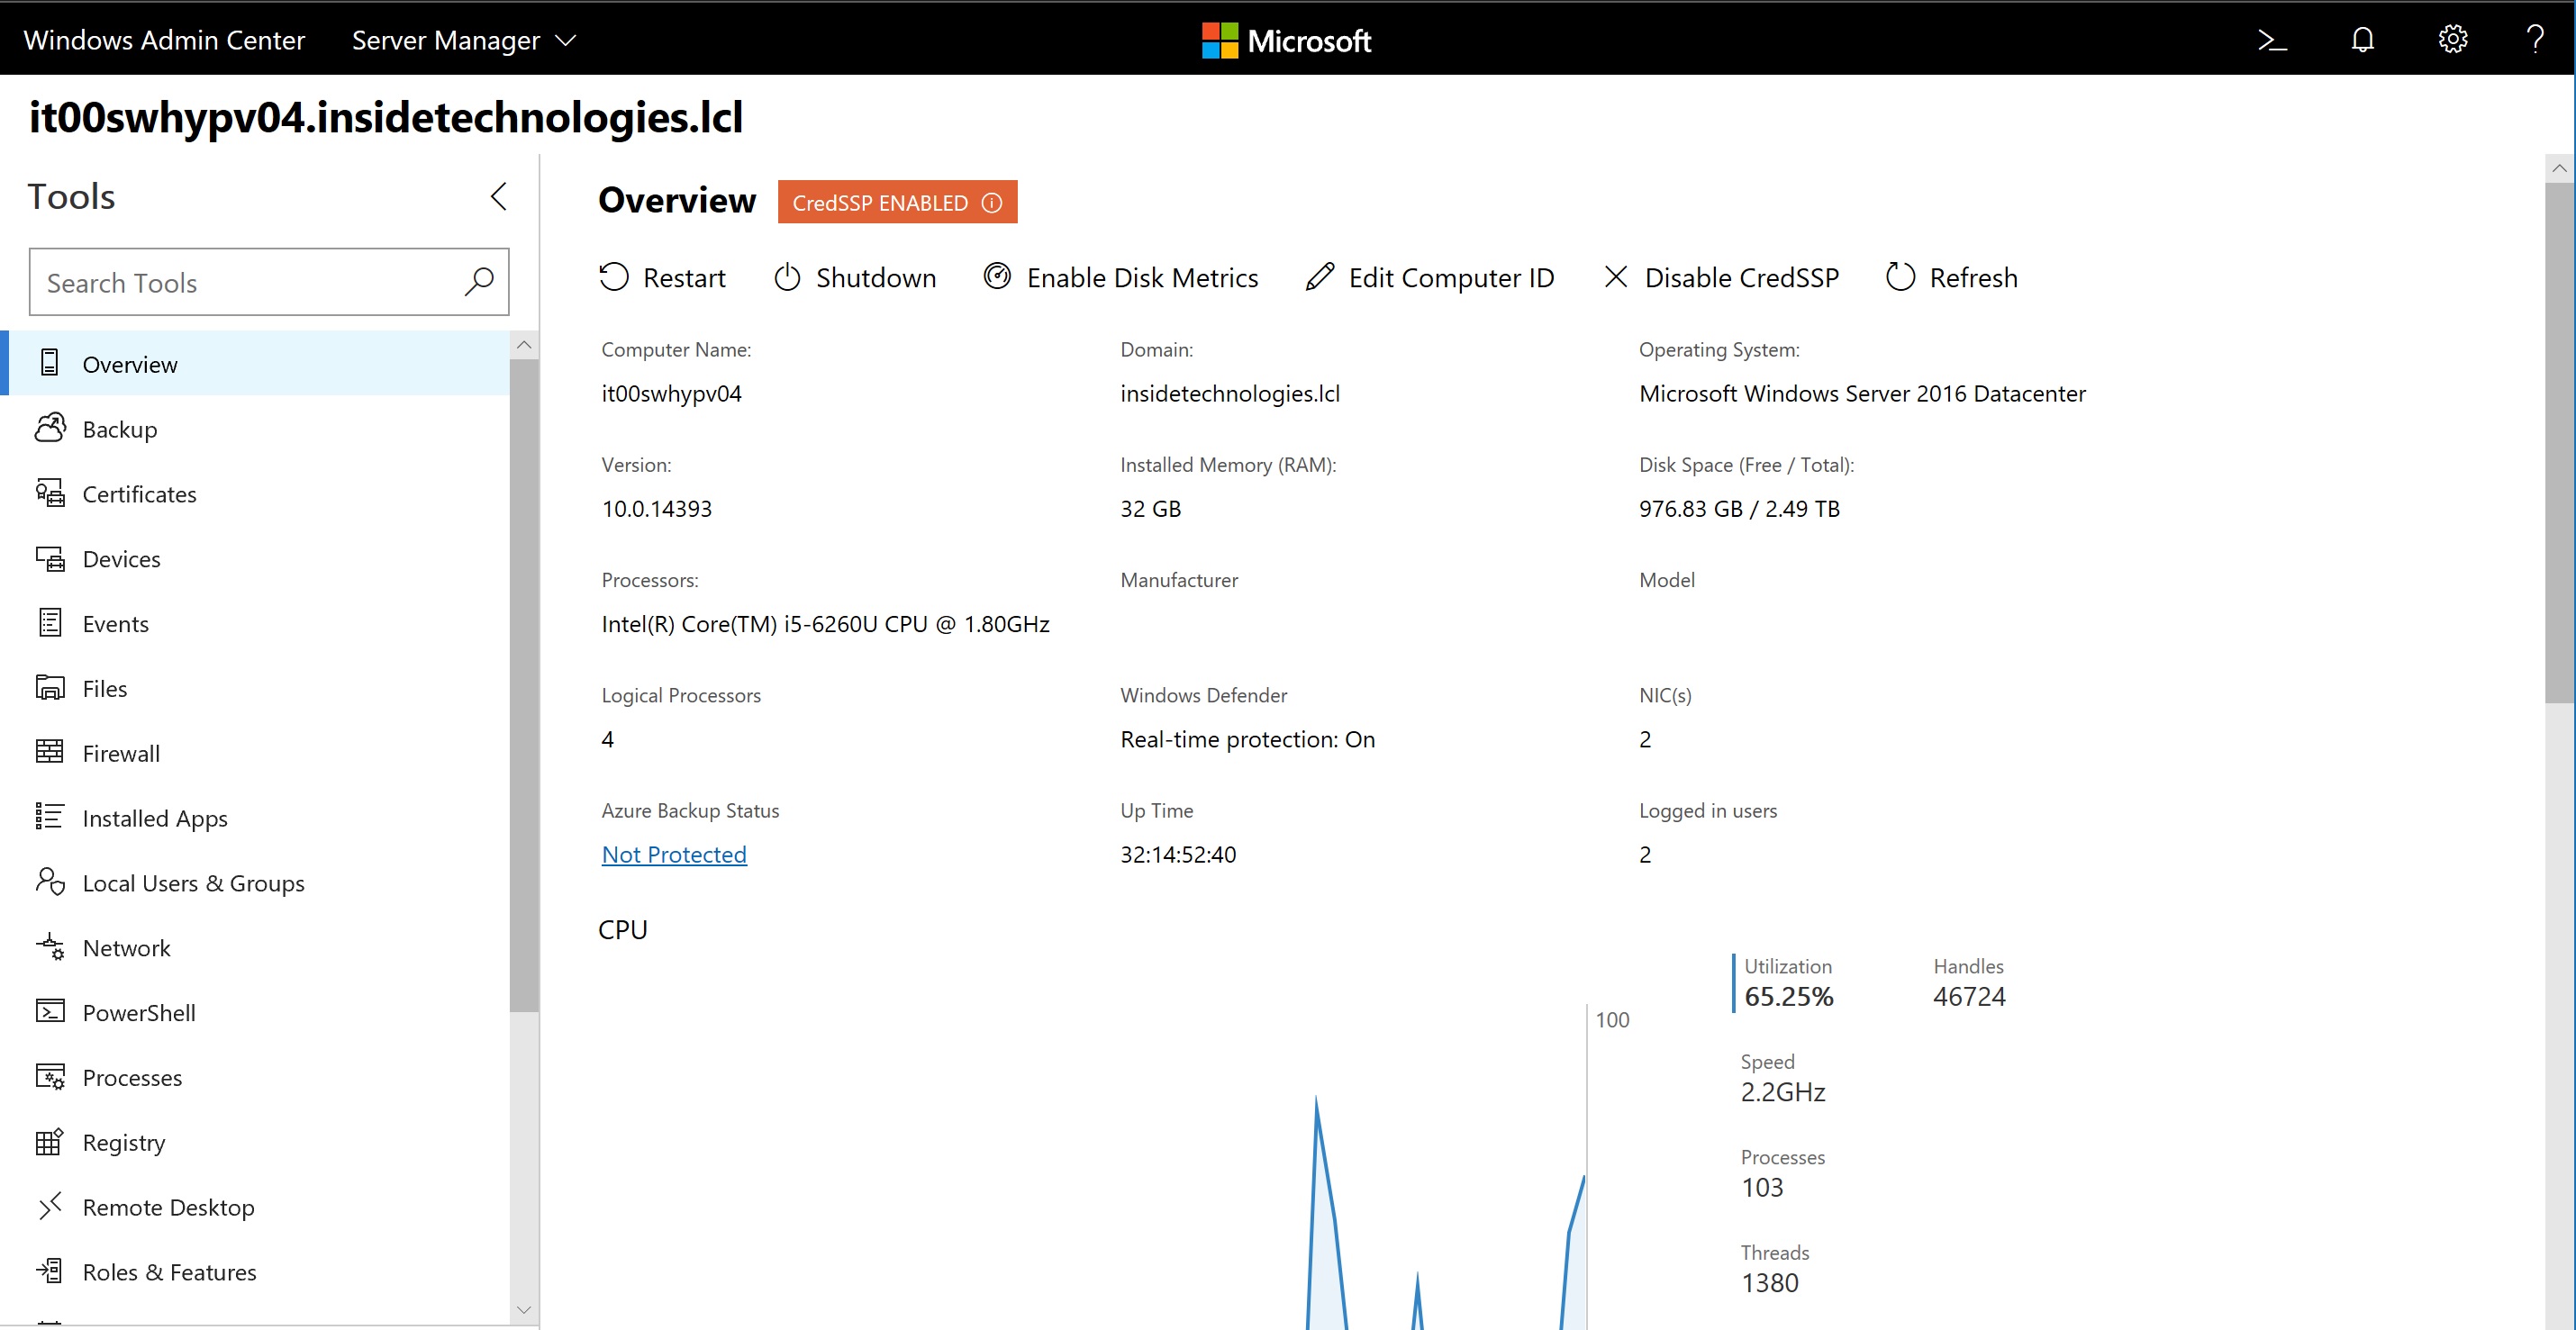The image size is (2576, 1330).
Task: Click the server hostname page heading
Action: tap(385, 117)
